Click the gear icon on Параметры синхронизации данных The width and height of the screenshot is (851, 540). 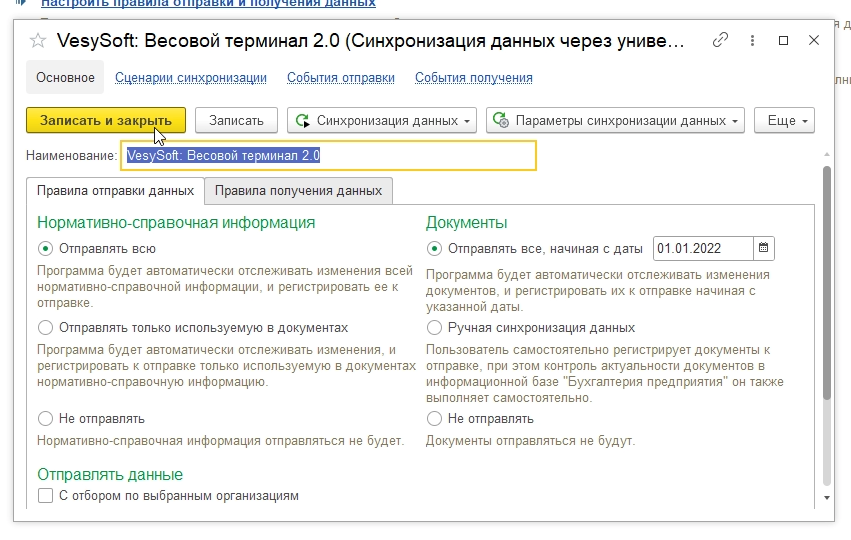point(502,121)
